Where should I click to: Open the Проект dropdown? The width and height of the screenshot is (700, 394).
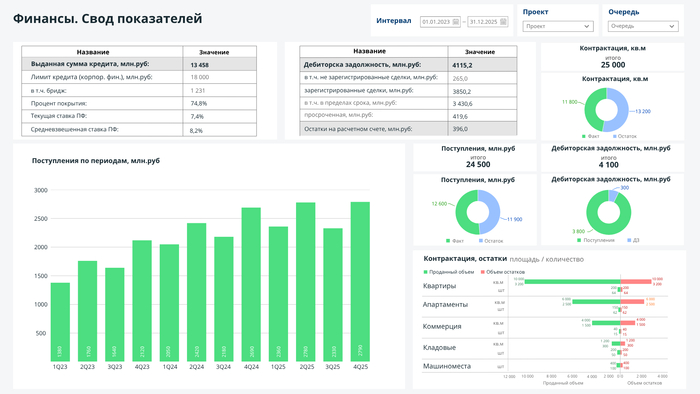pos(558,26)
